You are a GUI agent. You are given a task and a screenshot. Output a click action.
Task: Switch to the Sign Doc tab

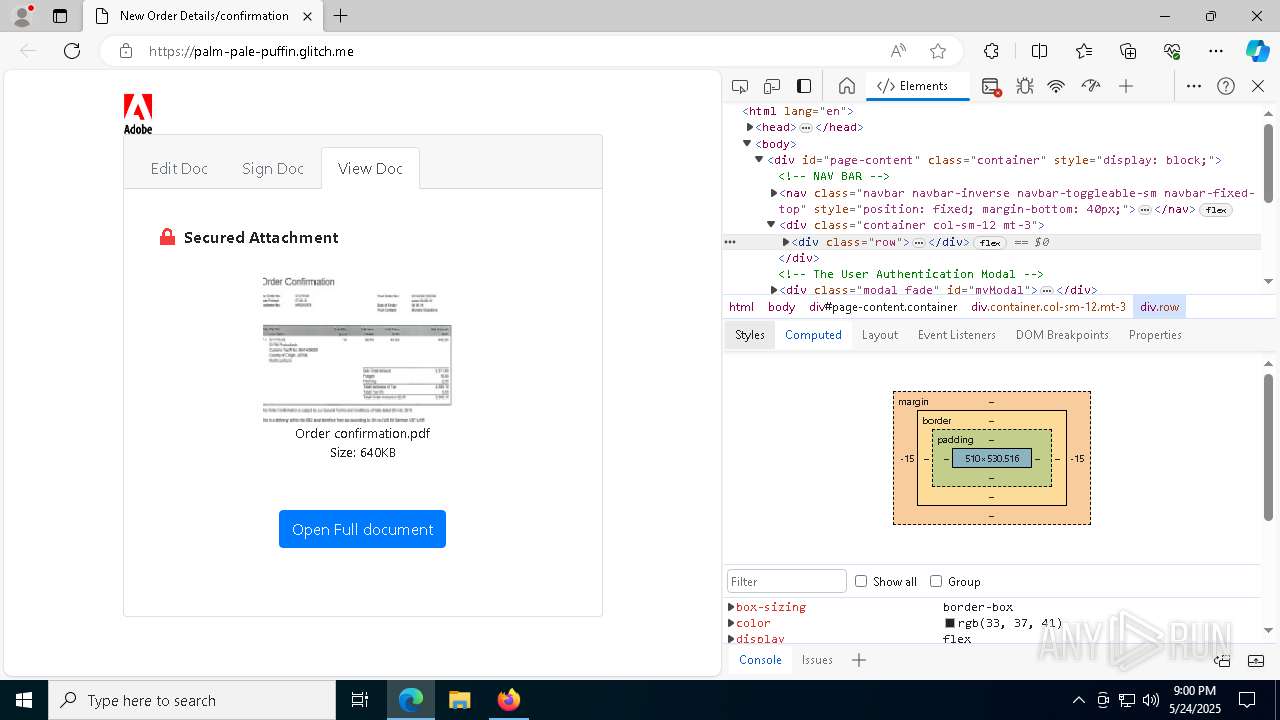(x=272, y=168)
